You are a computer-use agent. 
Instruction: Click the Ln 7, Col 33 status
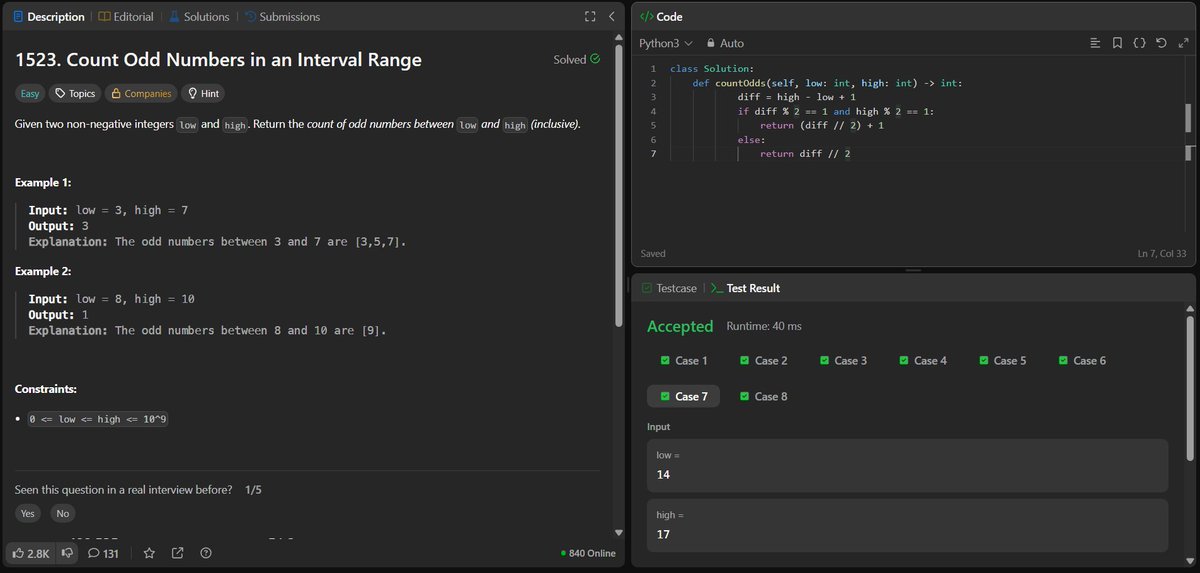point(1160,254)
